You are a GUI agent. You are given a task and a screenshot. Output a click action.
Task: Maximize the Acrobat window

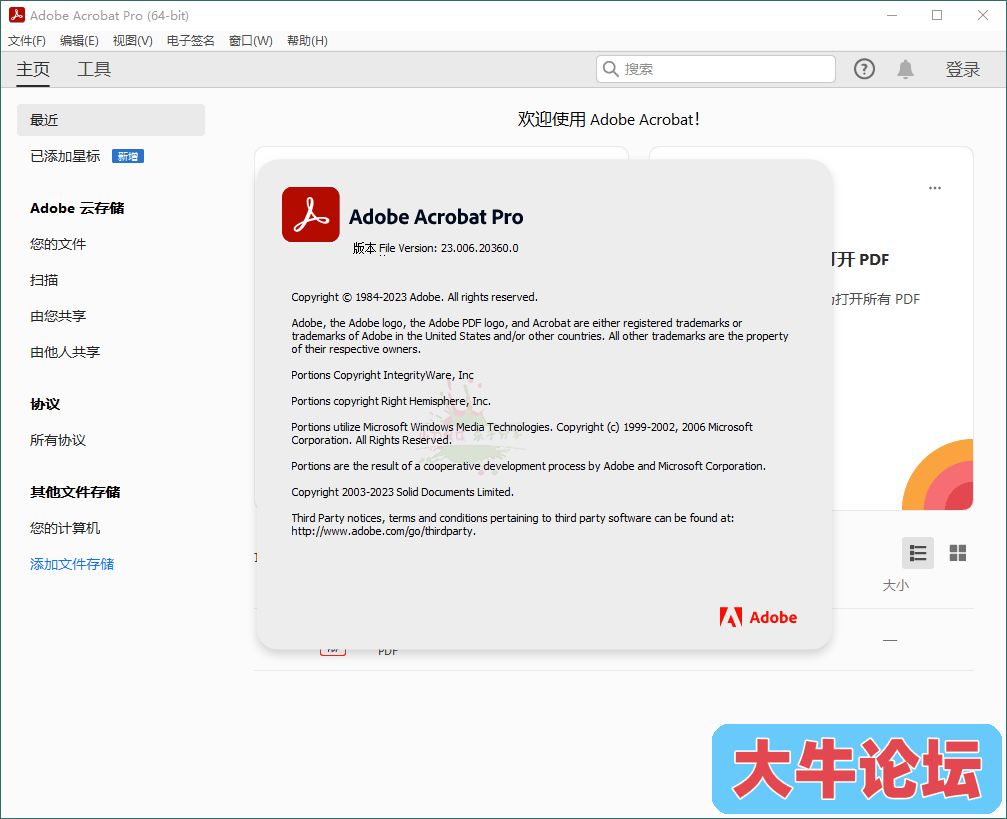pyautogui.click(x=937, y=15)
